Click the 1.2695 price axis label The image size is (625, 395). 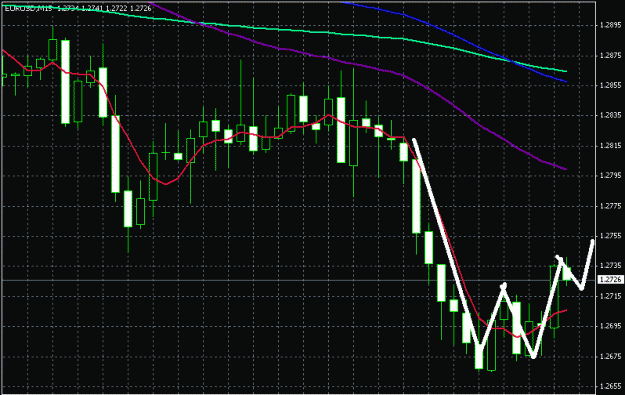pos(610,326)
